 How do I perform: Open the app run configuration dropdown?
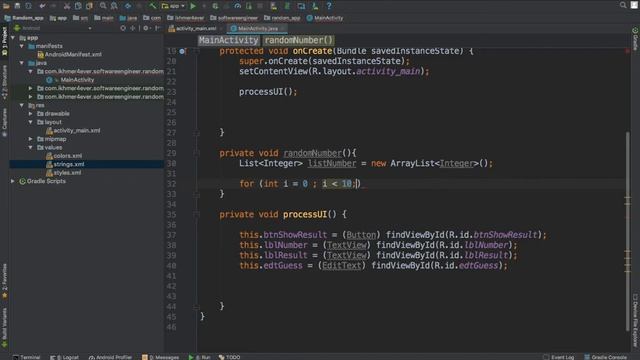[x=173, y=6]
